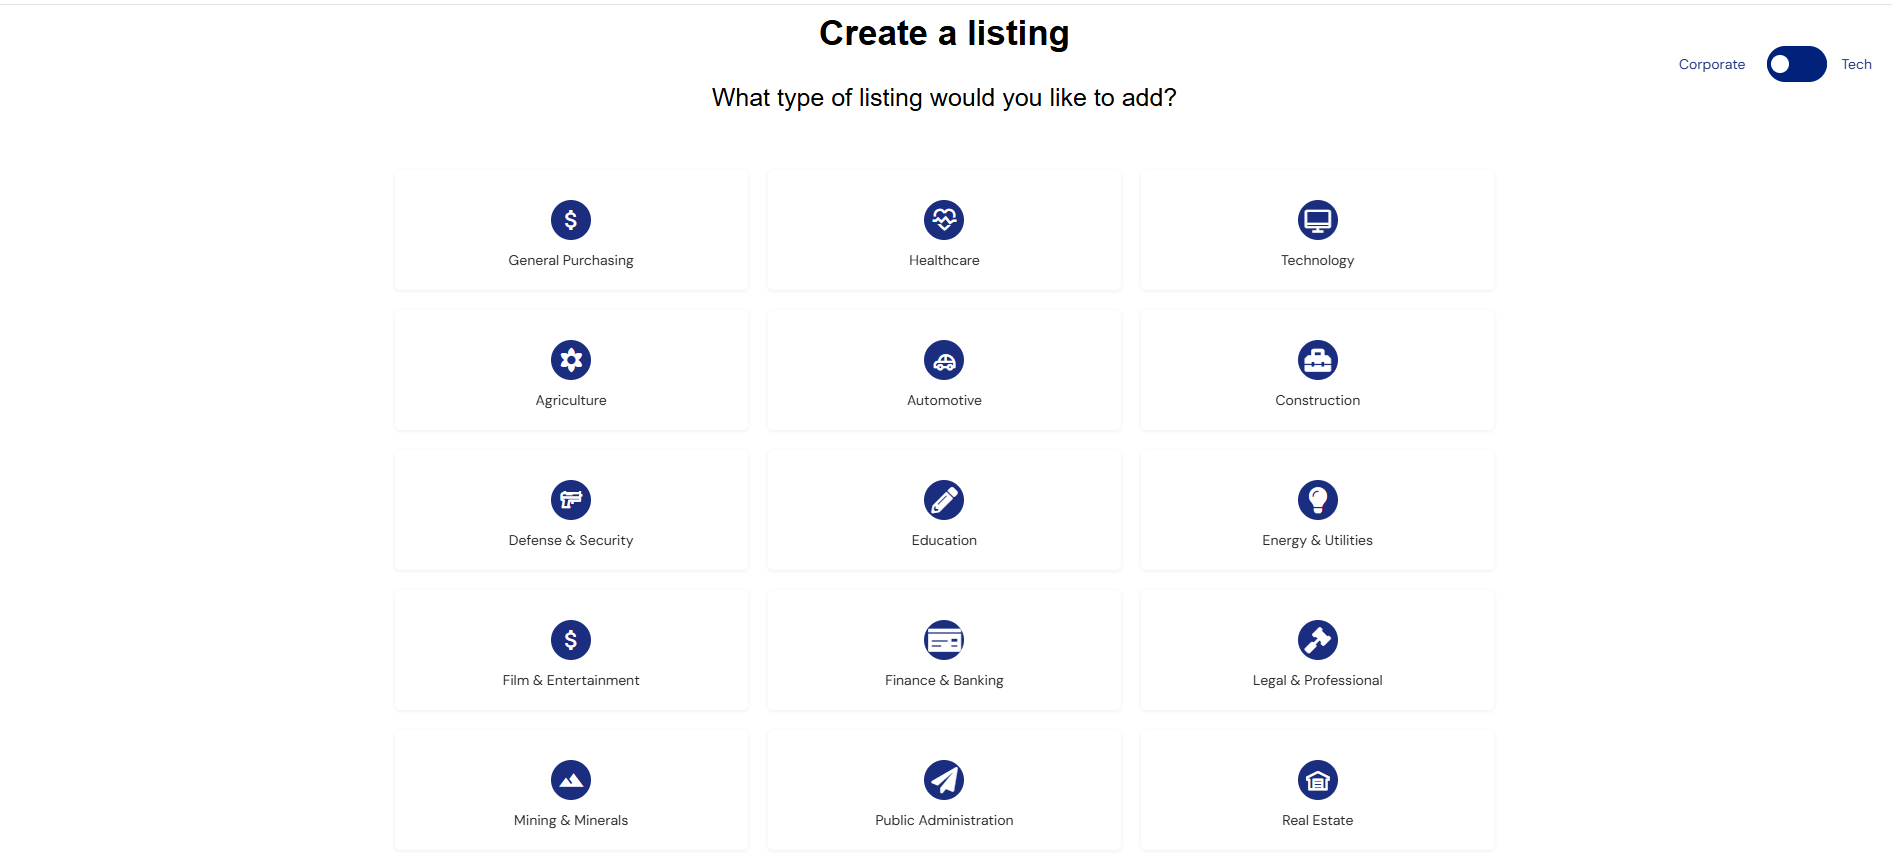Click the pencil icon on the Education card
Image resolution: width=1892 pixels, height=856 pixels.
(944, 499)
